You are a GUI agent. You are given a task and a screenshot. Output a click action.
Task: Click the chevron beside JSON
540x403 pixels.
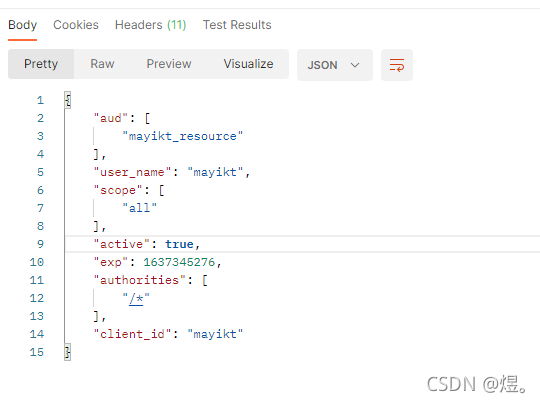click(355, 65)
